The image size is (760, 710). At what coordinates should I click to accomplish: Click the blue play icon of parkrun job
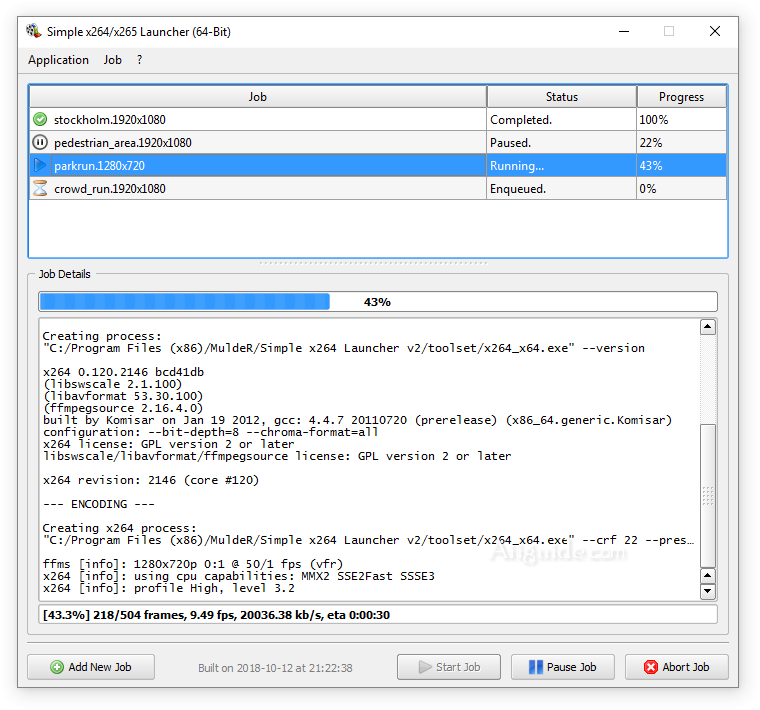click(40, 166)
